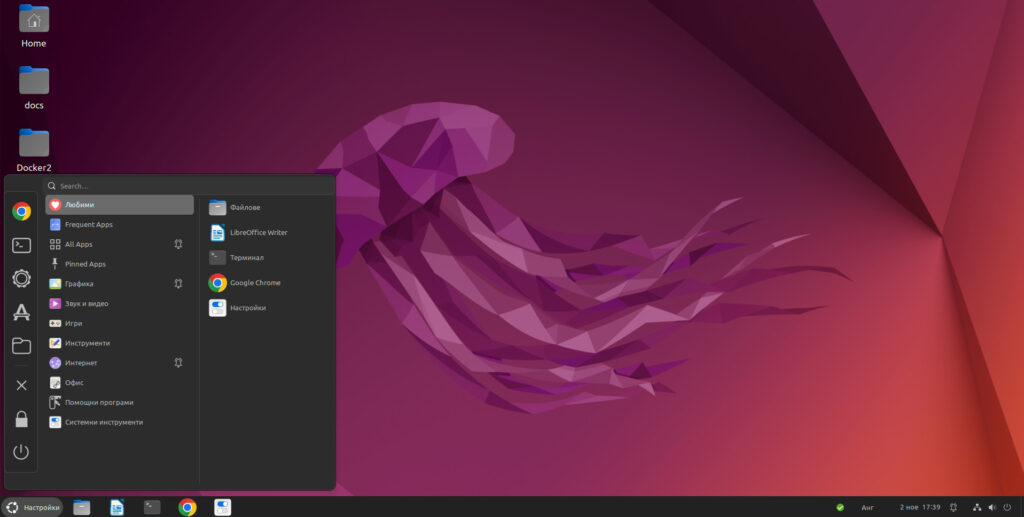1024x517 pixels.
Task: Click the X log-out icon in the menu sidebar
Action: tap(22, 385)
